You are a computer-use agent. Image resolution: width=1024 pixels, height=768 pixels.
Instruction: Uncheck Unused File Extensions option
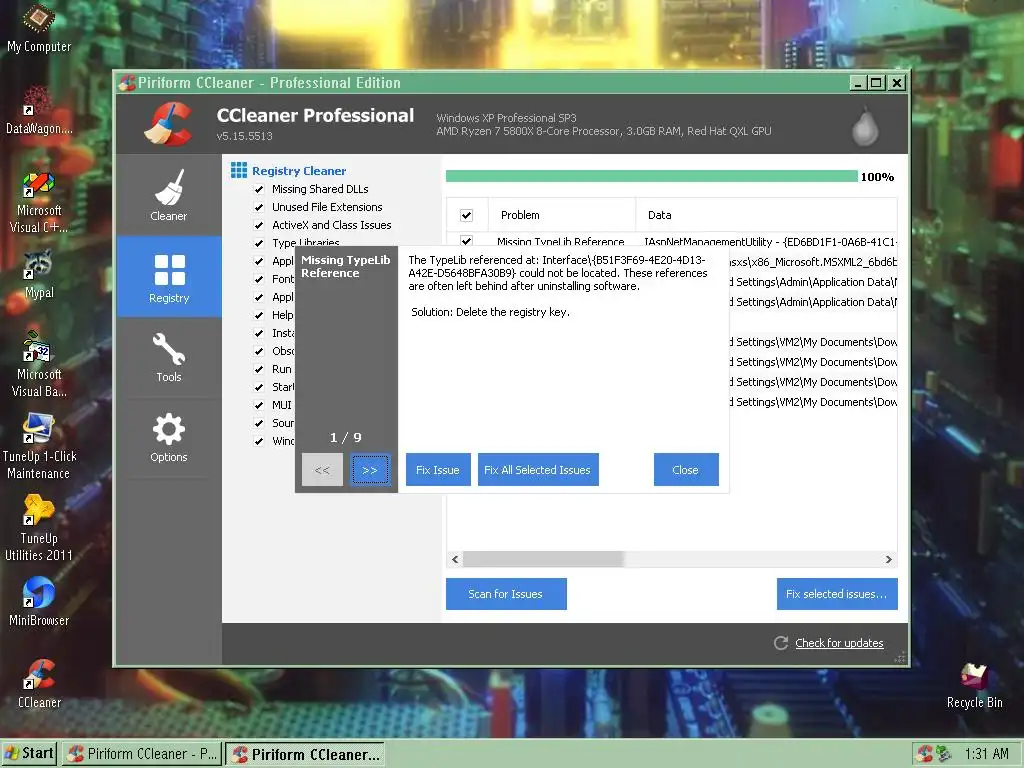click(259, 207)
